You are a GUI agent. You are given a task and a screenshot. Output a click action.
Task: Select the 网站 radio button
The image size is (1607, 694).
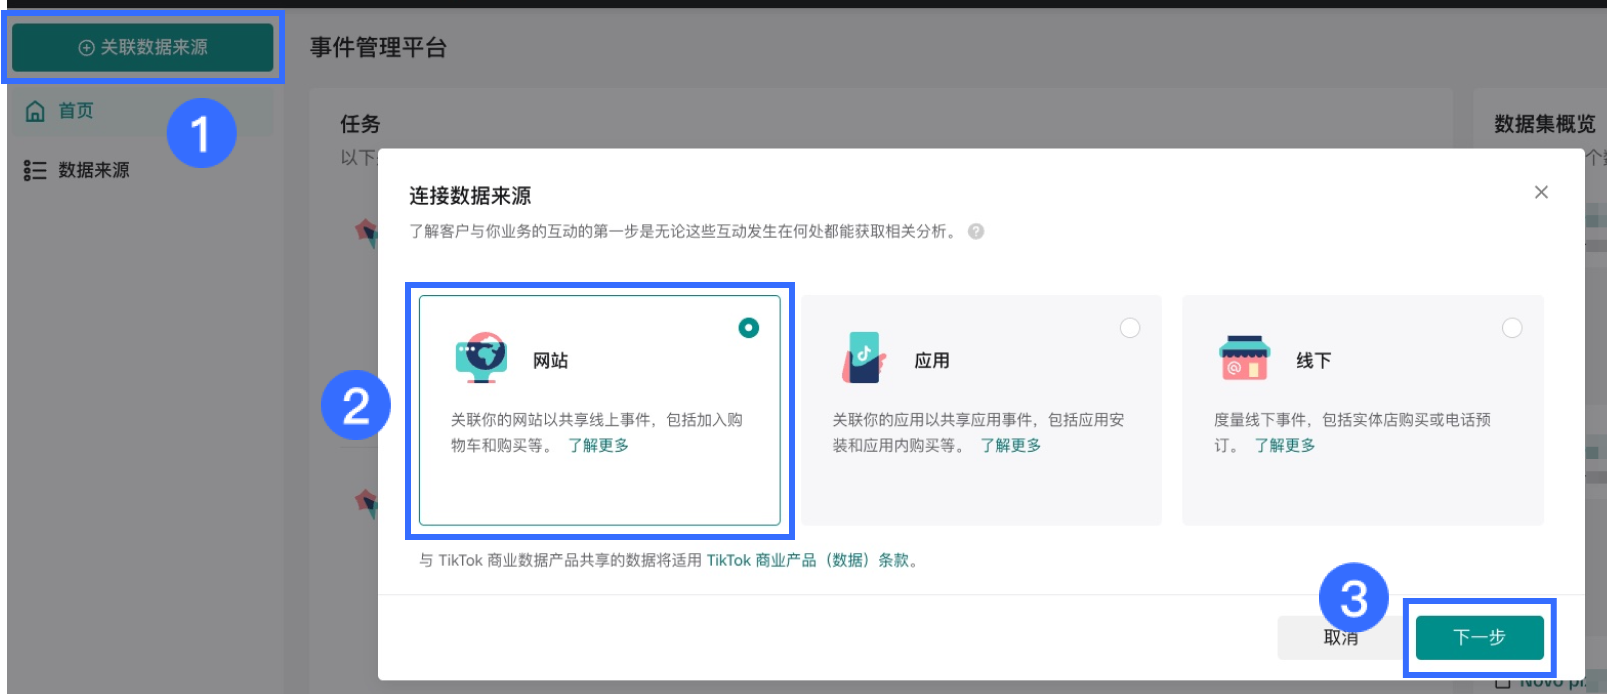click(x=748, y=328)
